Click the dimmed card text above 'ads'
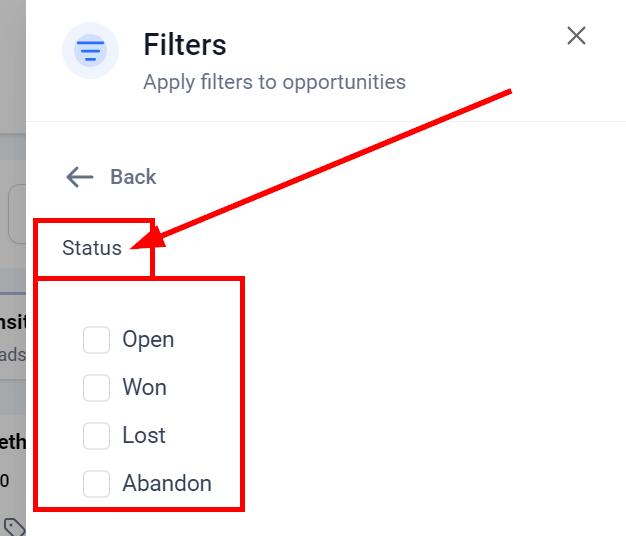Image resolution: width=626 pixels, height=536 pixels. (12, 321)
